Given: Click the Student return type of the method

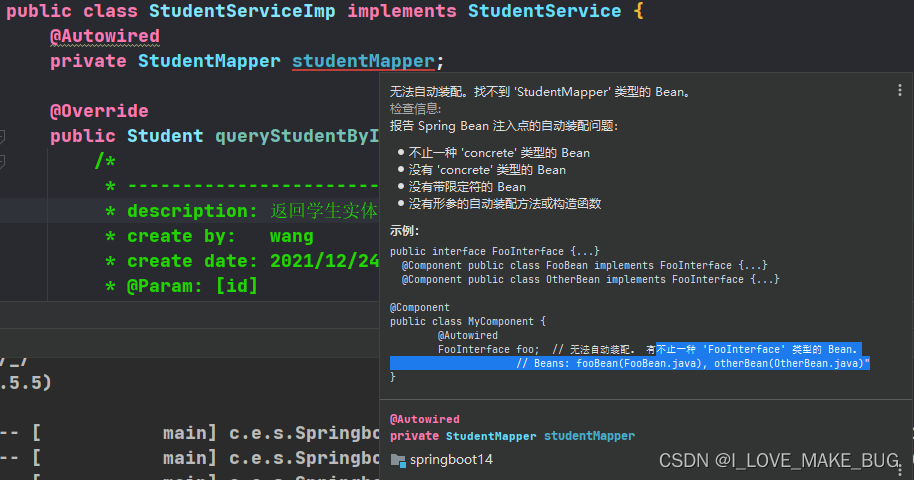Looking at the screenshot, I should click(x=165, y=136).
